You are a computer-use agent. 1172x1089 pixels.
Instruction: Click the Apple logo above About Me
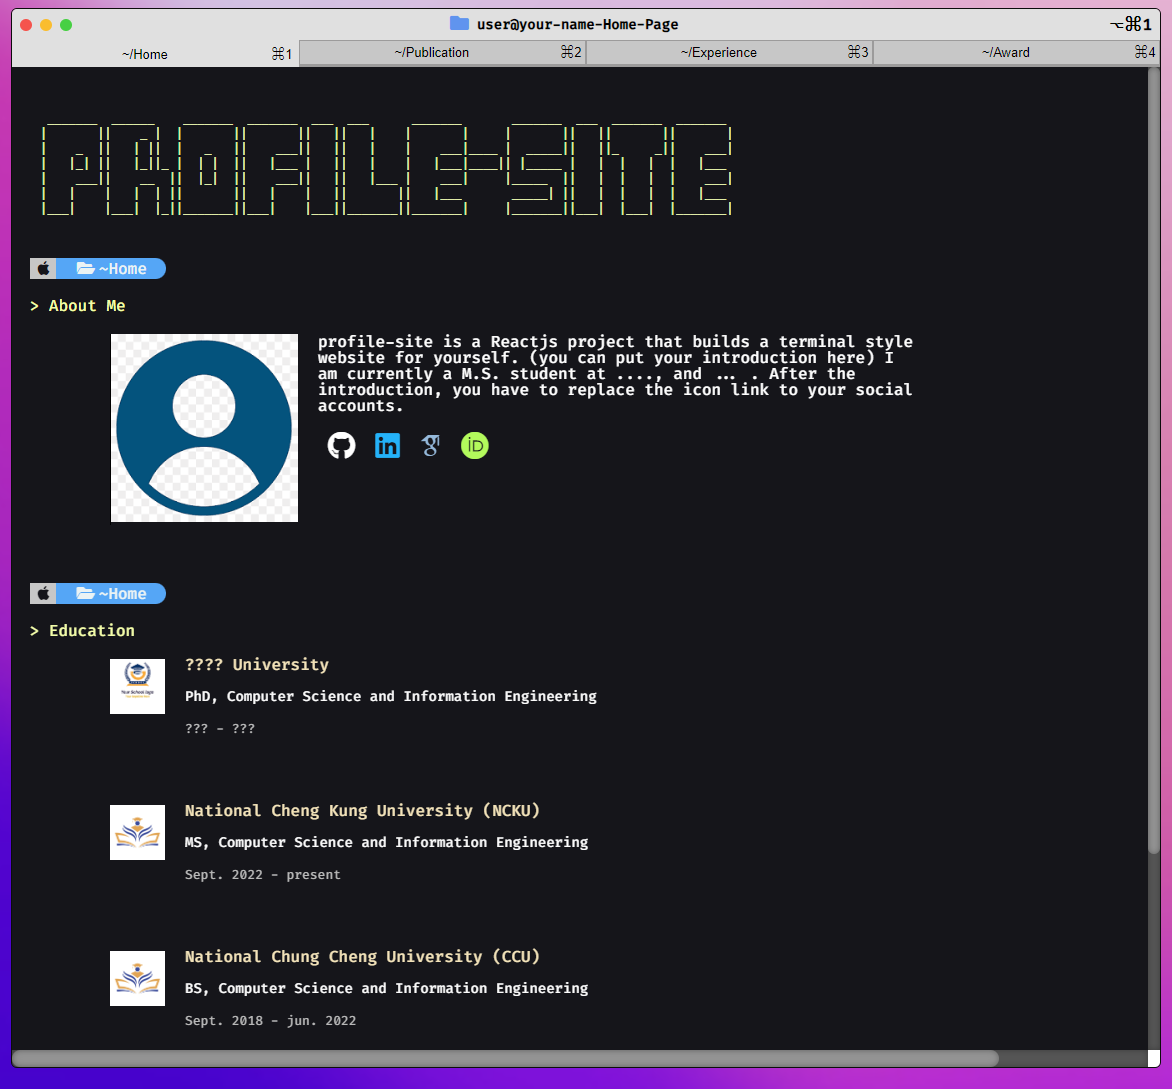tap(43, 268)
